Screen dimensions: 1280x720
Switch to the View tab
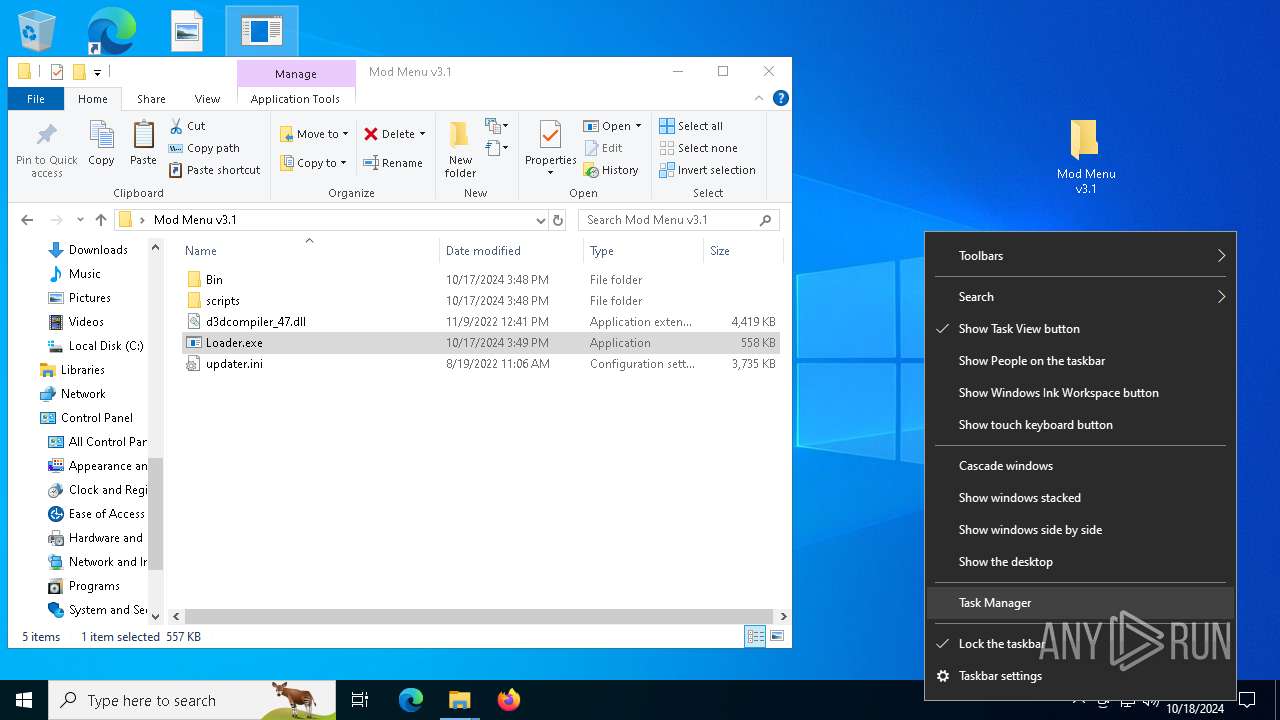(207, 99)
